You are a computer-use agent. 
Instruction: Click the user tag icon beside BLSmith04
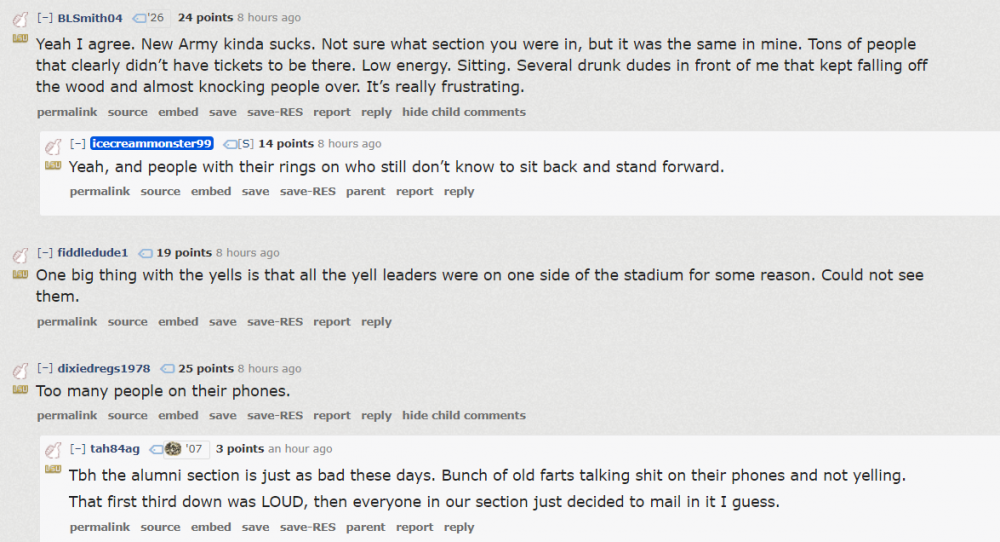(139, 18)
